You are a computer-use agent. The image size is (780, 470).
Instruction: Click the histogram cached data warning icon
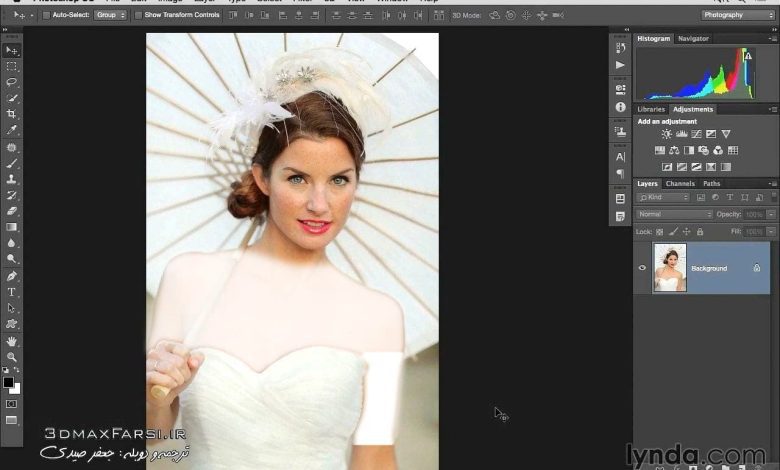tap(748, 56)
